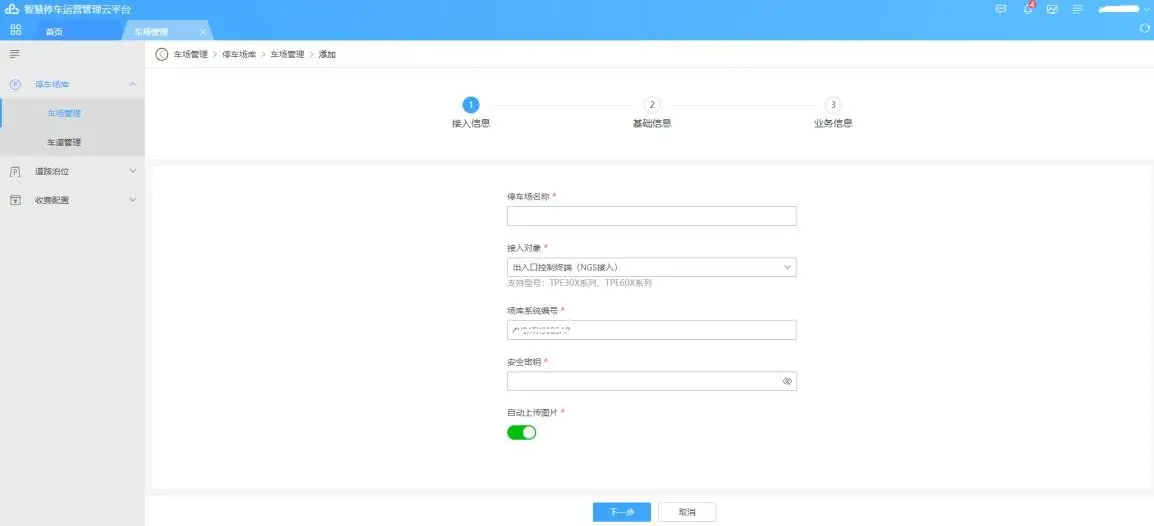
Task: Open the message chat icon in header
Action: 1001,9
